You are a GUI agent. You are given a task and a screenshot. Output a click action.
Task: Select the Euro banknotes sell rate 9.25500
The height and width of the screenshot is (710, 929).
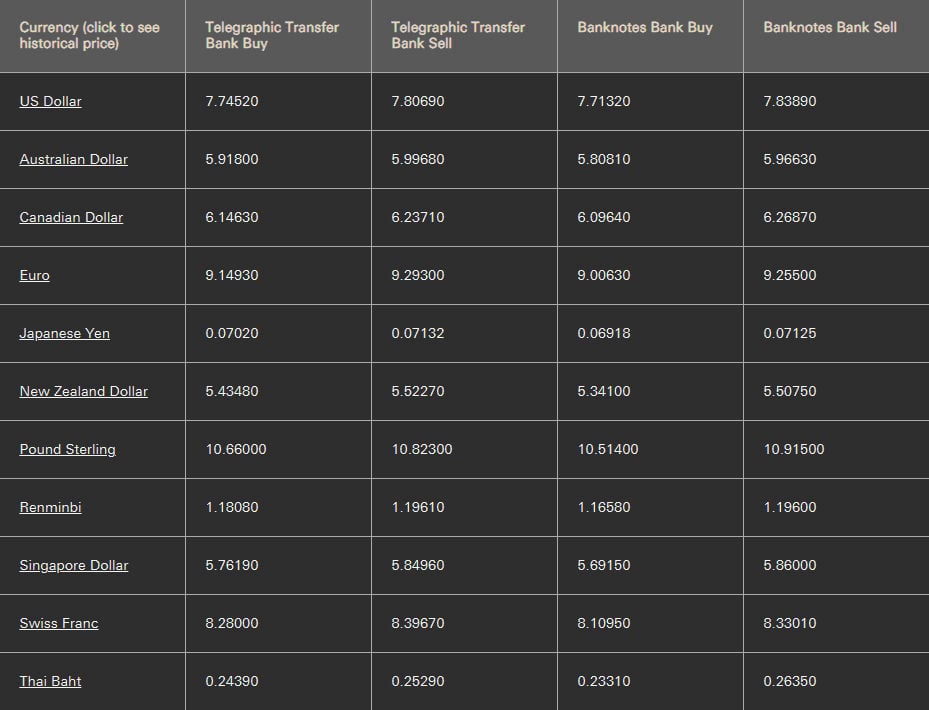click(790, 275)
